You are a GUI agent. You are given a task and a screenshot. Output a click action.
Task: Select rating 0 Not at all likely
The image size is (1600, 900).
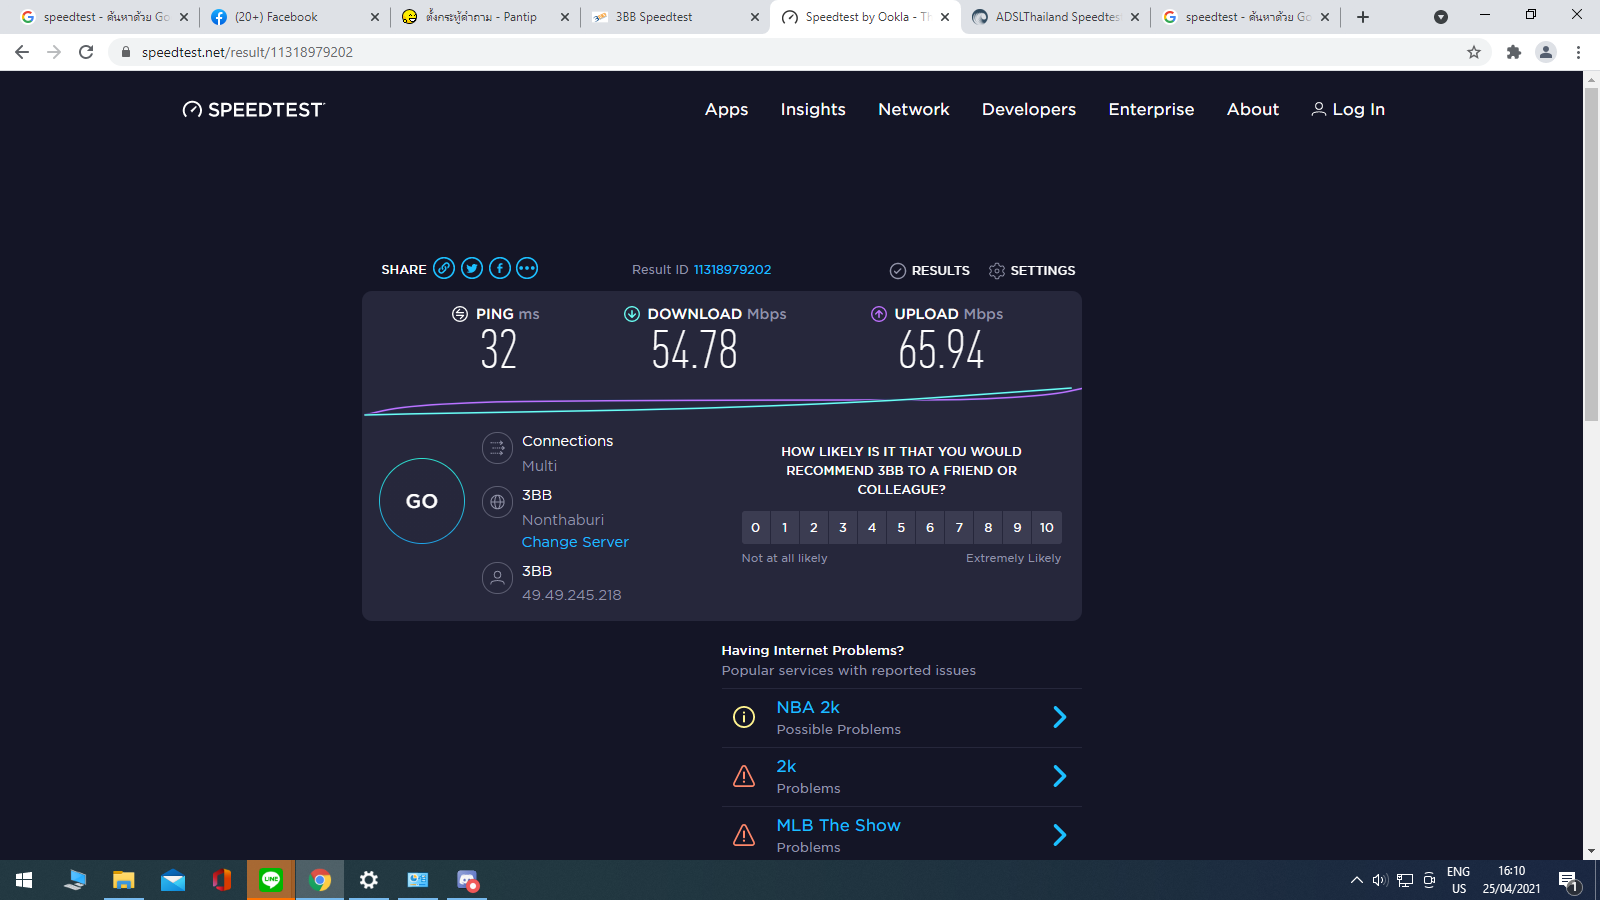pos(755,528)
